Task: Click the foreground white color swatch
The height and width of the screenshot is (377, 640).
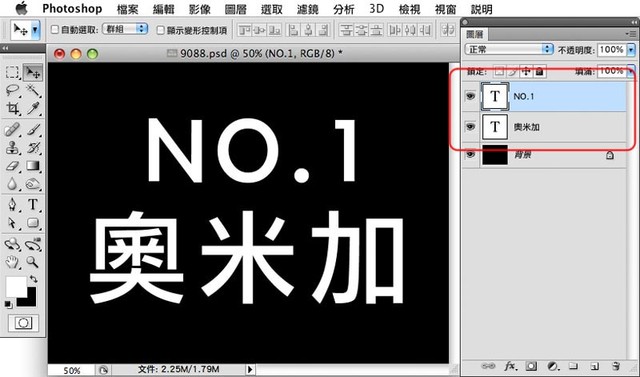Action: (16, 286)
